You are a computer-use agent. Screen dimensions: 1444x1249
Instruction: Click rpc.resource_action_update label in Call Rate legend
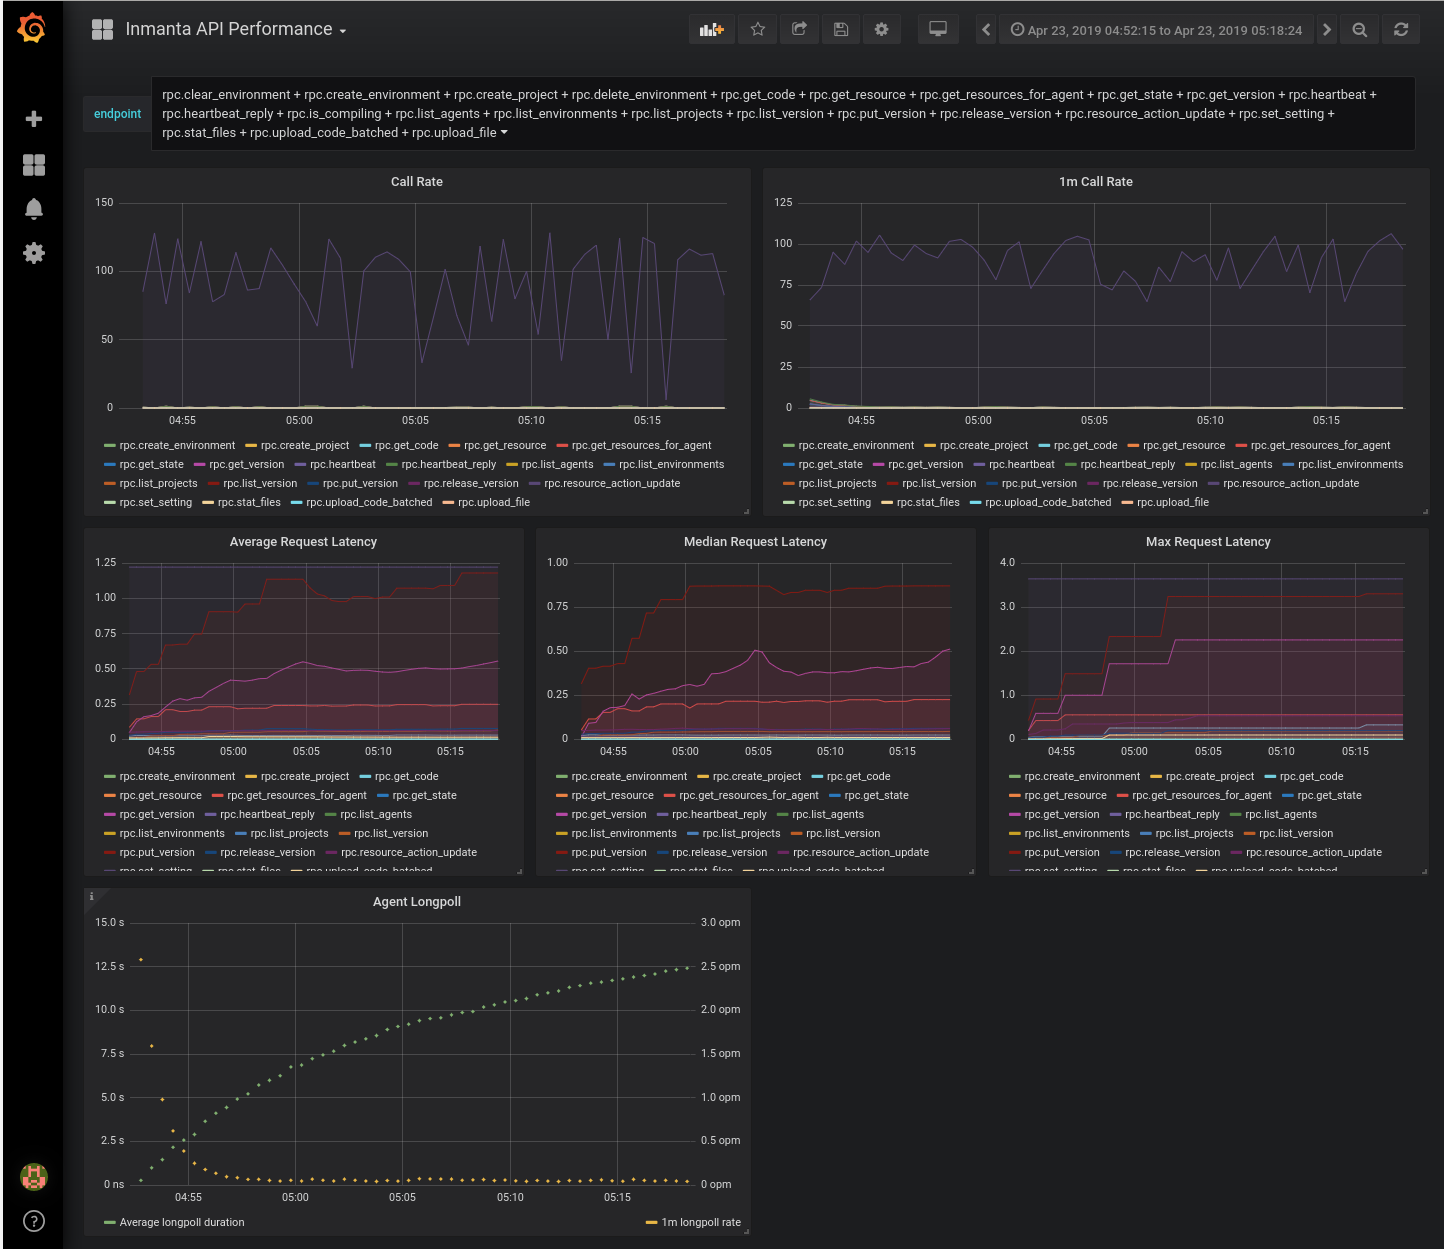tap(612, 484)
